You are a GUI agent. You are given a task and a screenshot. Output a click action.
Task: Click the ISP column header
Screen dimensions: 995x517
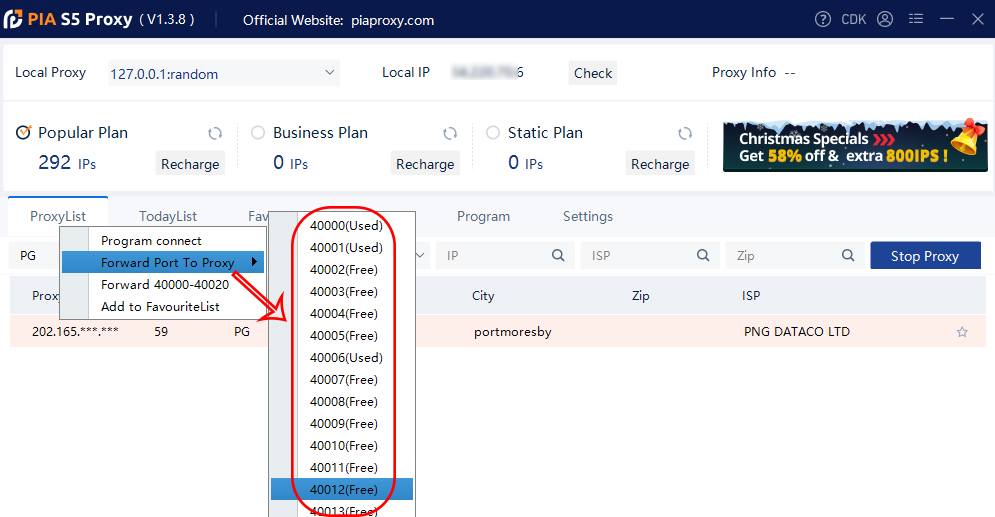pyautogui.click(x=751, y=296)
